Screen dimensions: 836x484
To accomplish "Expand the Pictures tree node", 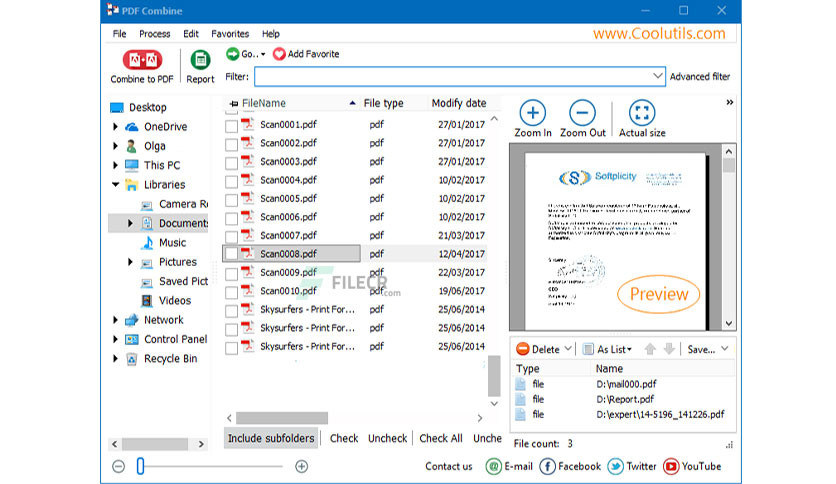I will (x=130, y=262).
